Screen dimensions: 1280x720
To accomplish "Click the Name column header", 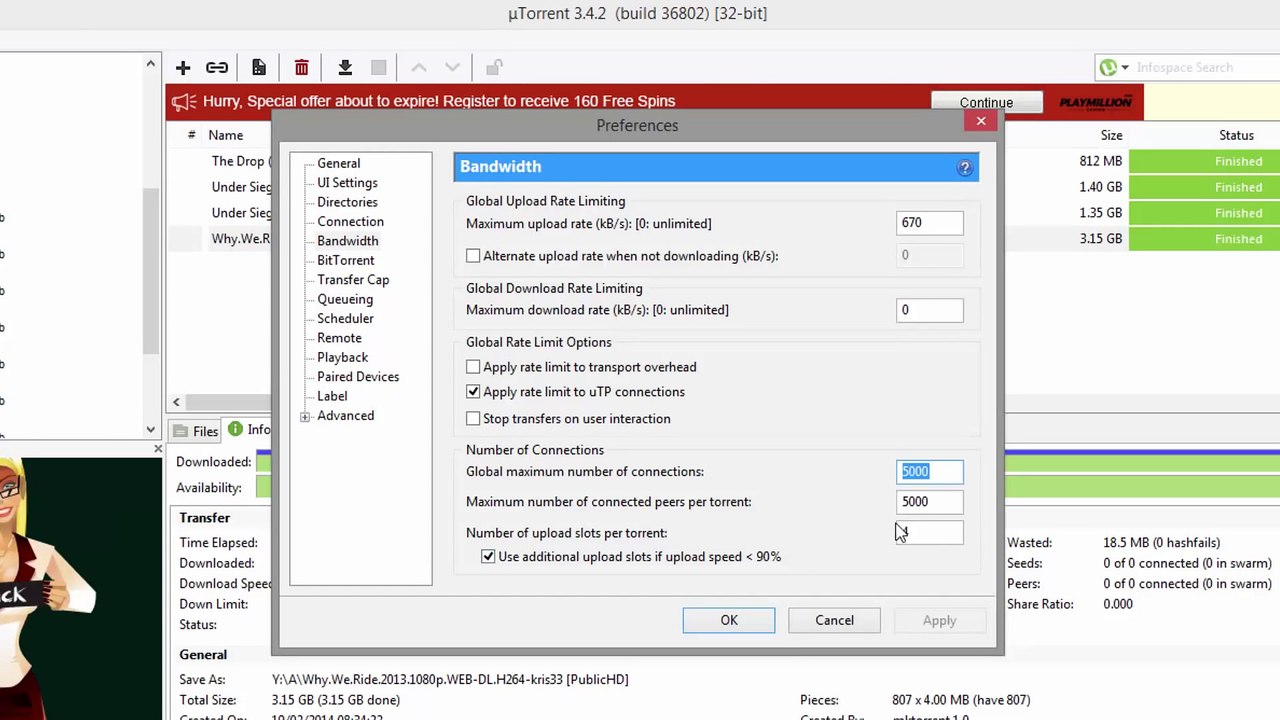I will (225, 135).
